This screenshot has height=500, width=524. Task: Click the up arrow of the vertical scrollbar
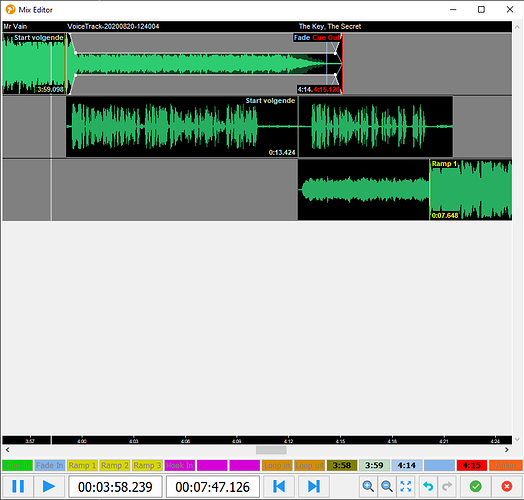(517, 26)
